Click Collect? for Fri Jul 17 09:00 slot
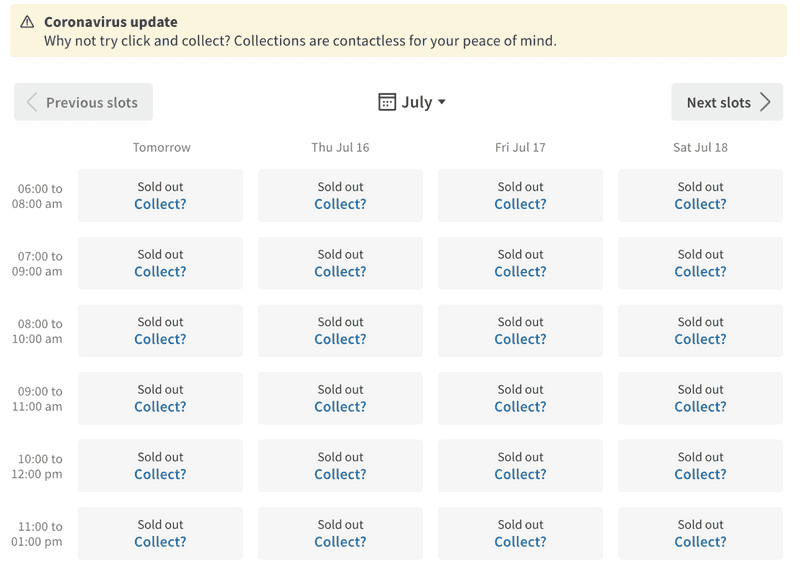This screenshot has width=800, height=569. tap(520, 407)
